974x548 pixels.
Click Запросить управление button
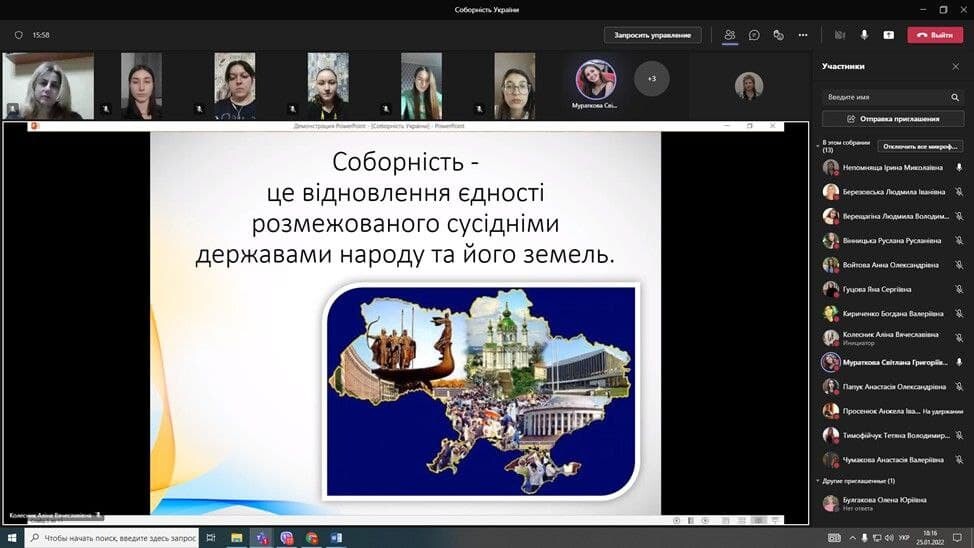(x=652, y=35)
